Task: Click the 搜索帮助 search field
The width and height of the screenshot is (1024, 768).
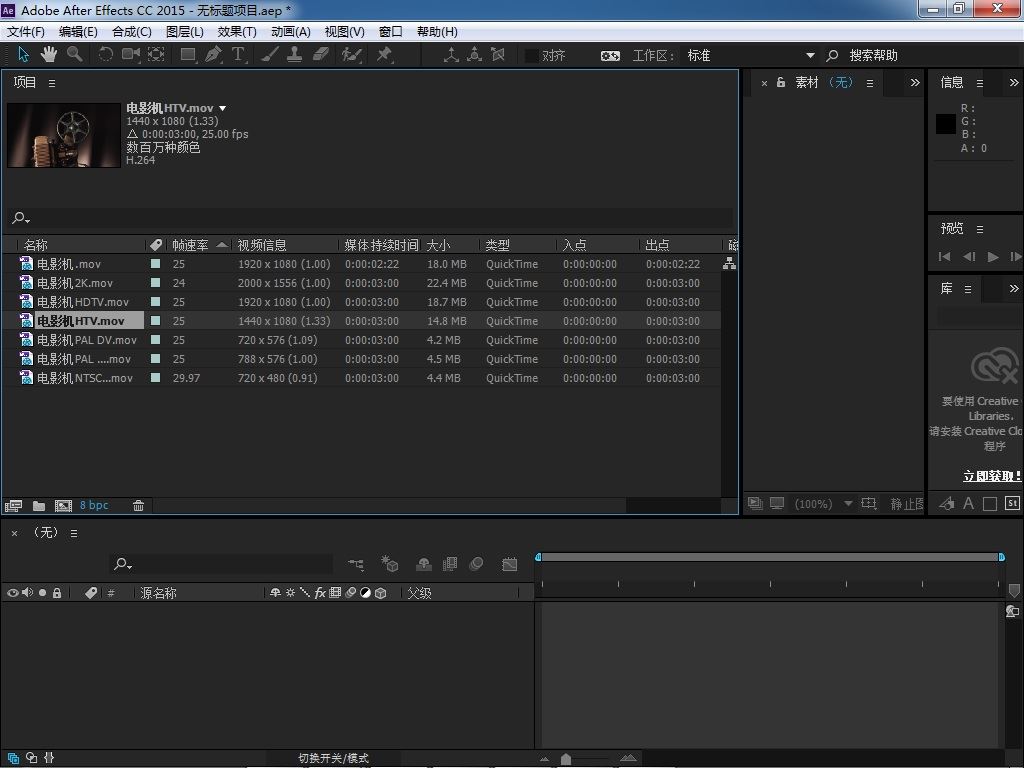Action: 921,56
